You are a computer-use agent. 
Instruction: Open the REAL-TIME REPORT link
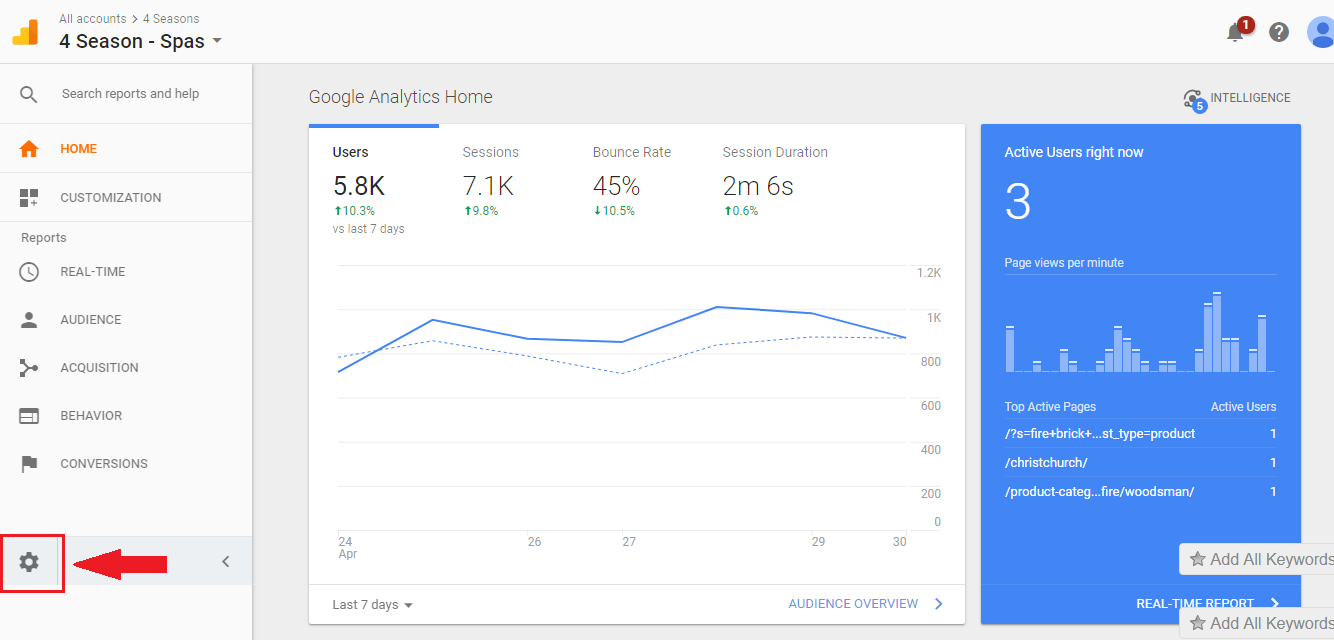1195,603
